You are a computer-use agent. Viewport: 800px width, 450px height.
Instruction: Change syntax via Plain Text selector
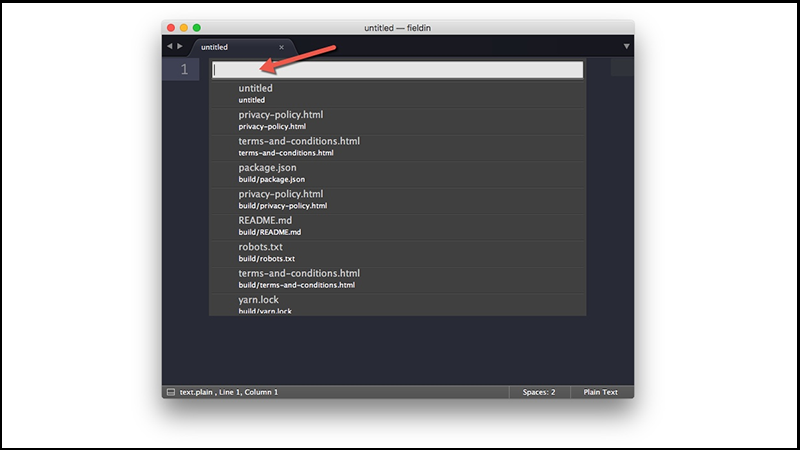[601, 392]
